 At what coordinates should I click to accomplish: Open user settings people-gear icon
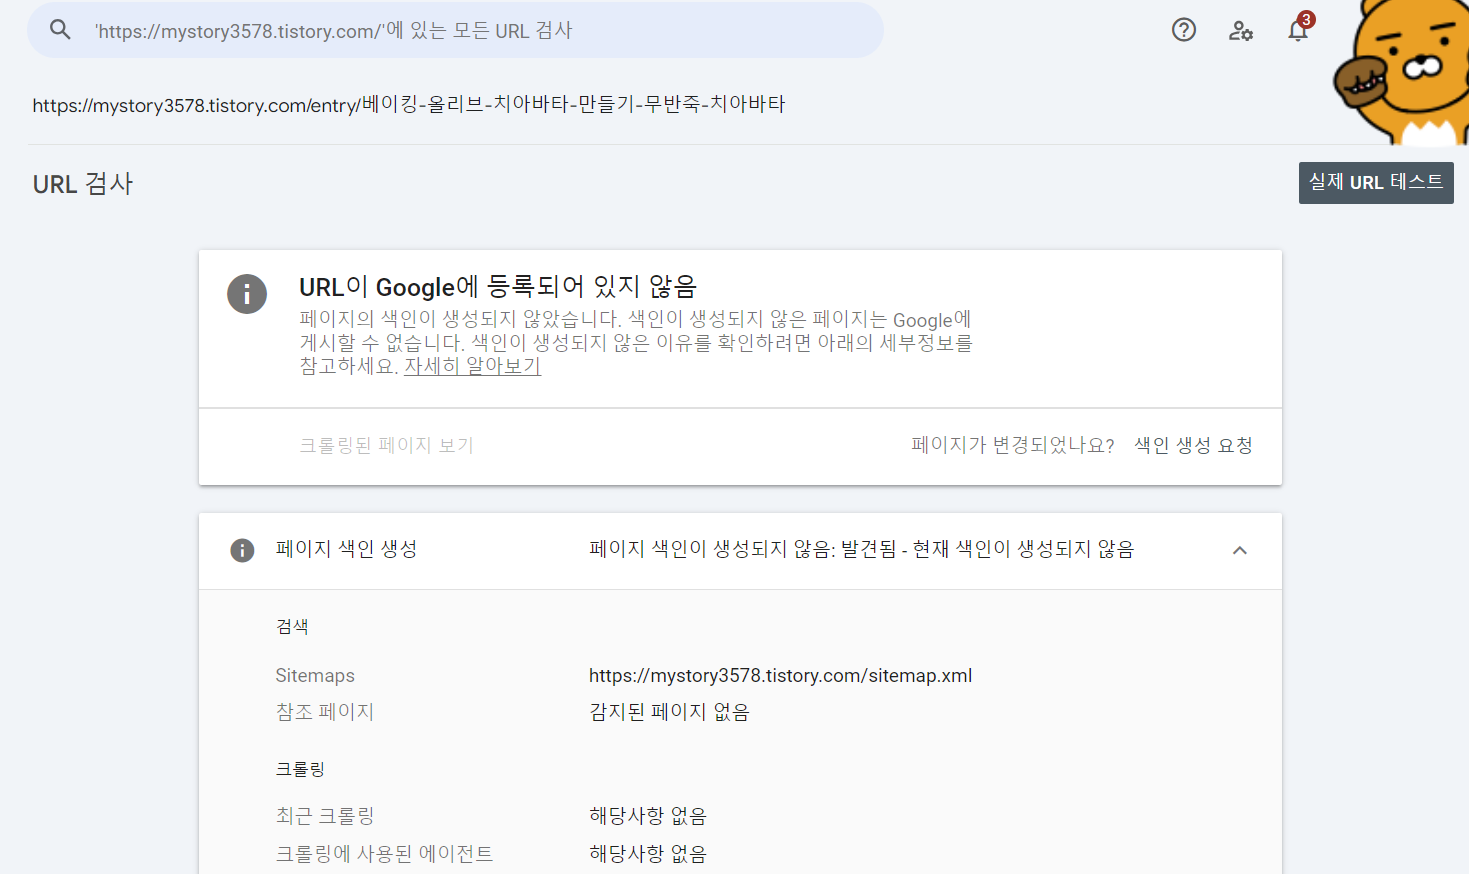click(1241, 31)
